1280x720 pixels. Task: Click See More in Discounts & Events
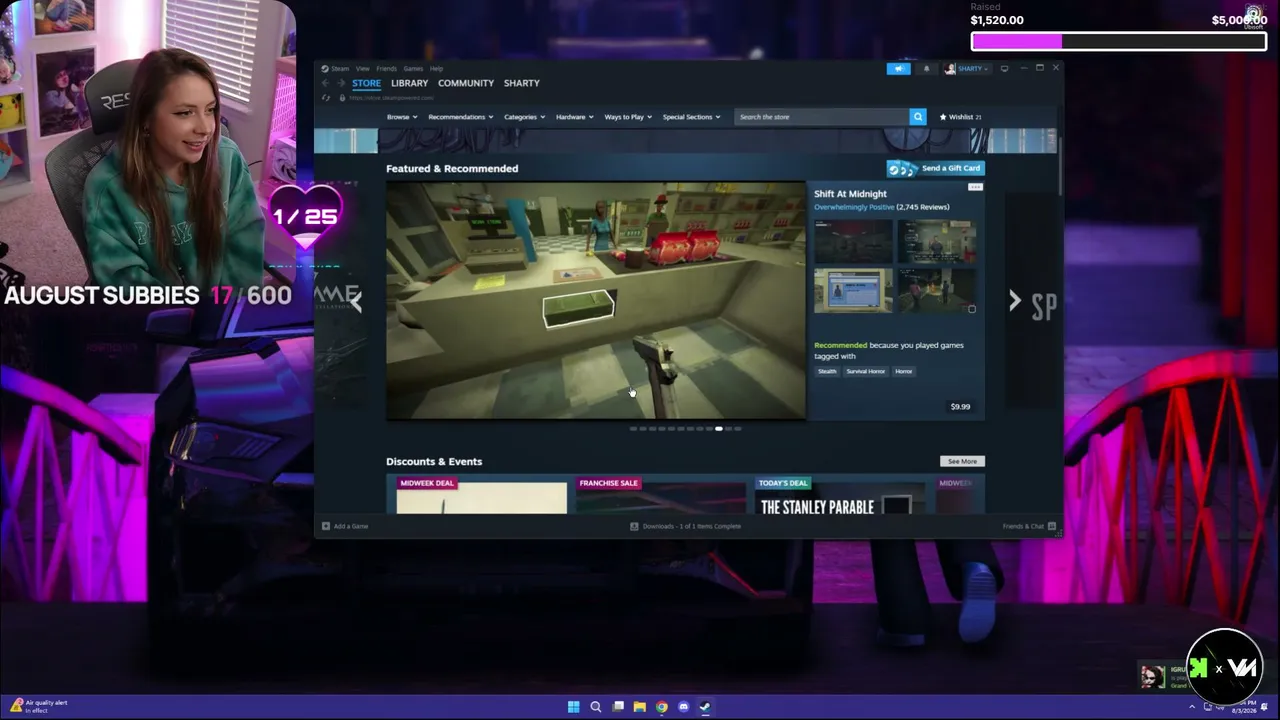962,461
